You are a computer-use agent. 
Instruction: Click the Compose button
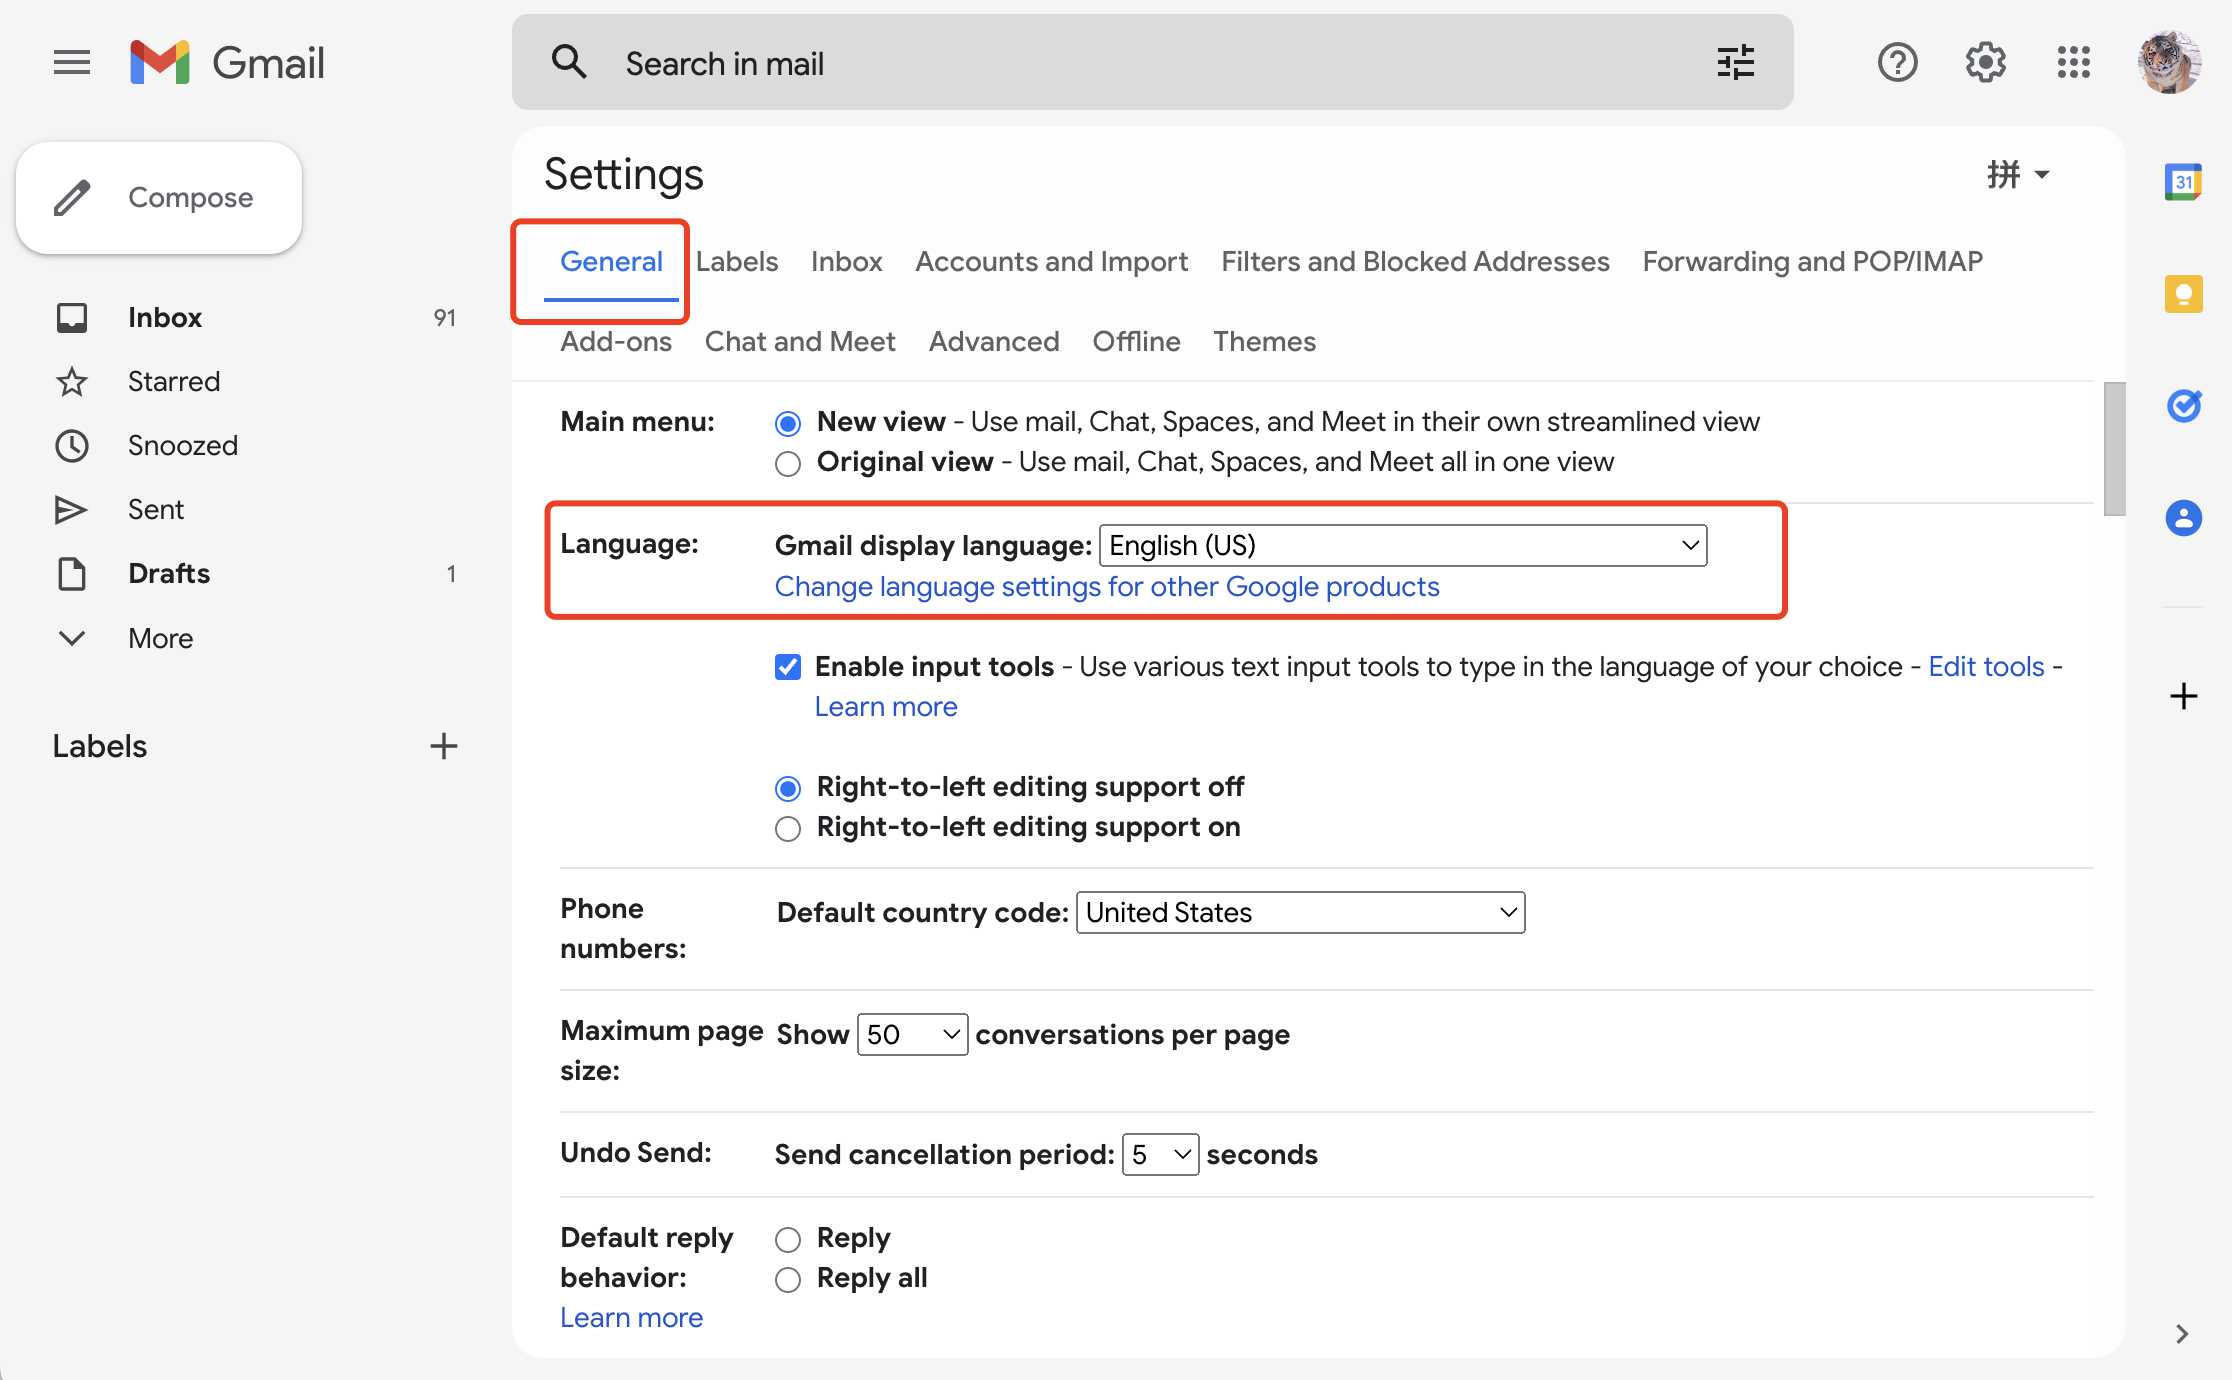click(x=159, y=198)
